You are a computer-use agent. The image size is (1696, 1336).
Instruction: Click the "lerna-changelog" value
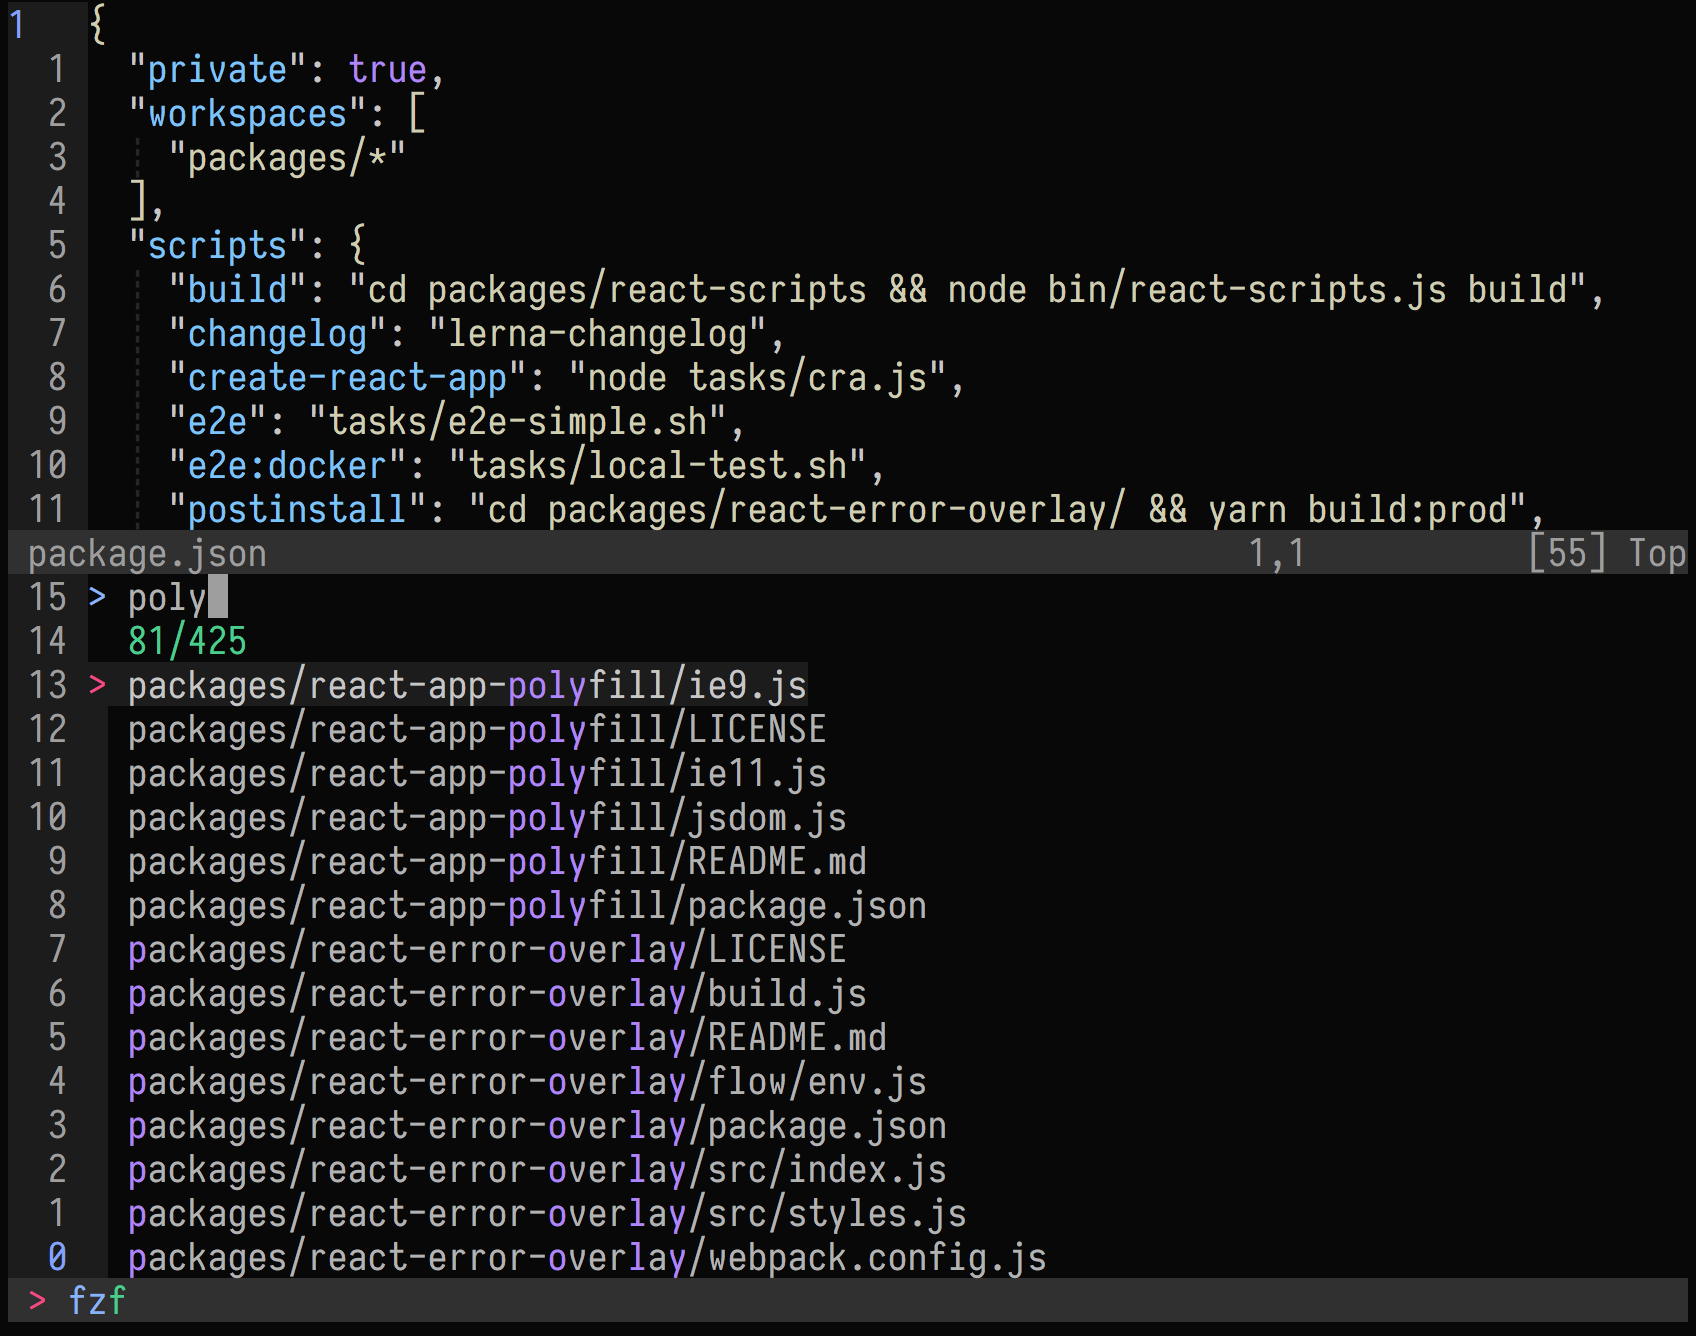tap(597, 334)
